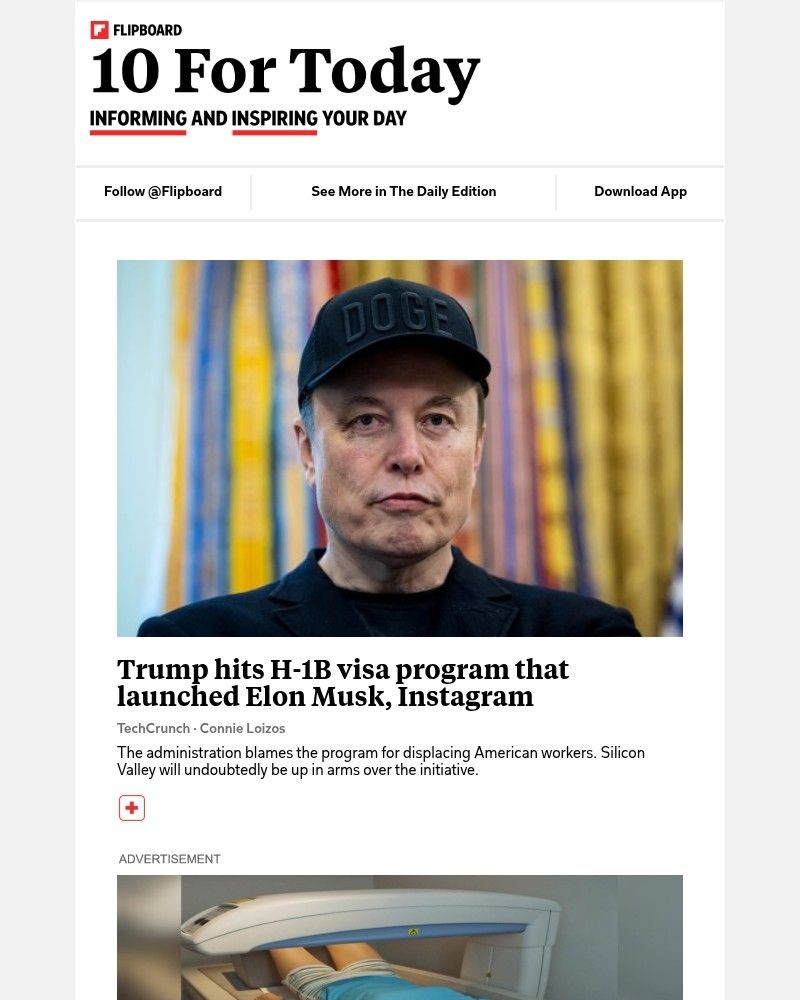Click the article summary about displacing American workers
This screenshot has width=800, height=1000.
381,761
